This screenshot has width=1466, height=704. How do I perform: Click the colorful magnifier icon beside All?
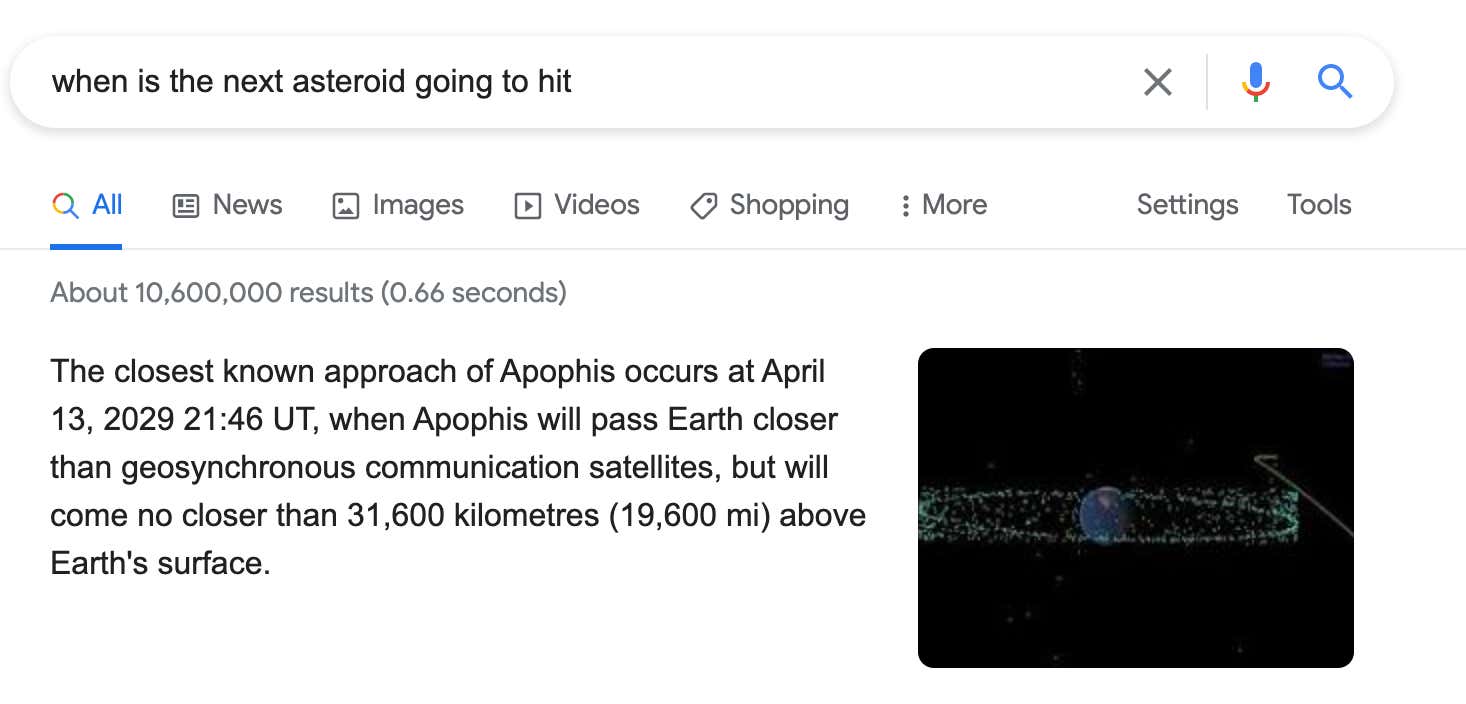click(65, 206)
